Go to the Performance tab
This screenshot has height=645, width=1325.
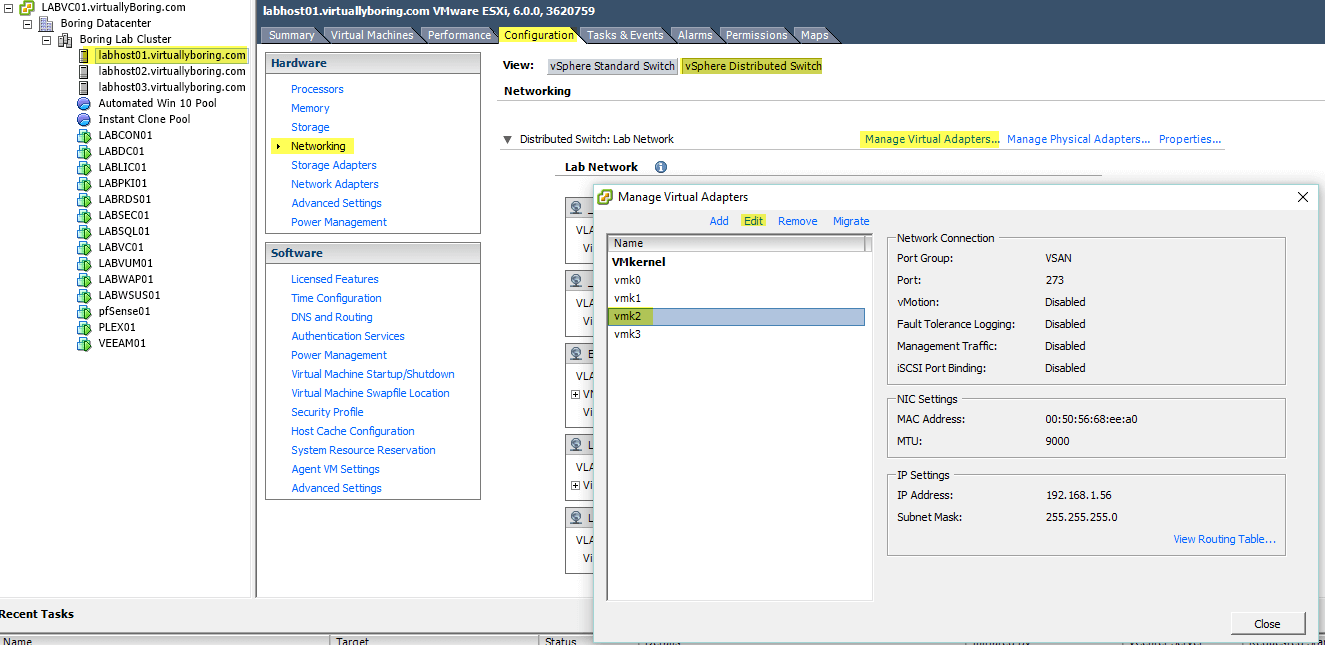(x=460, y=35)
